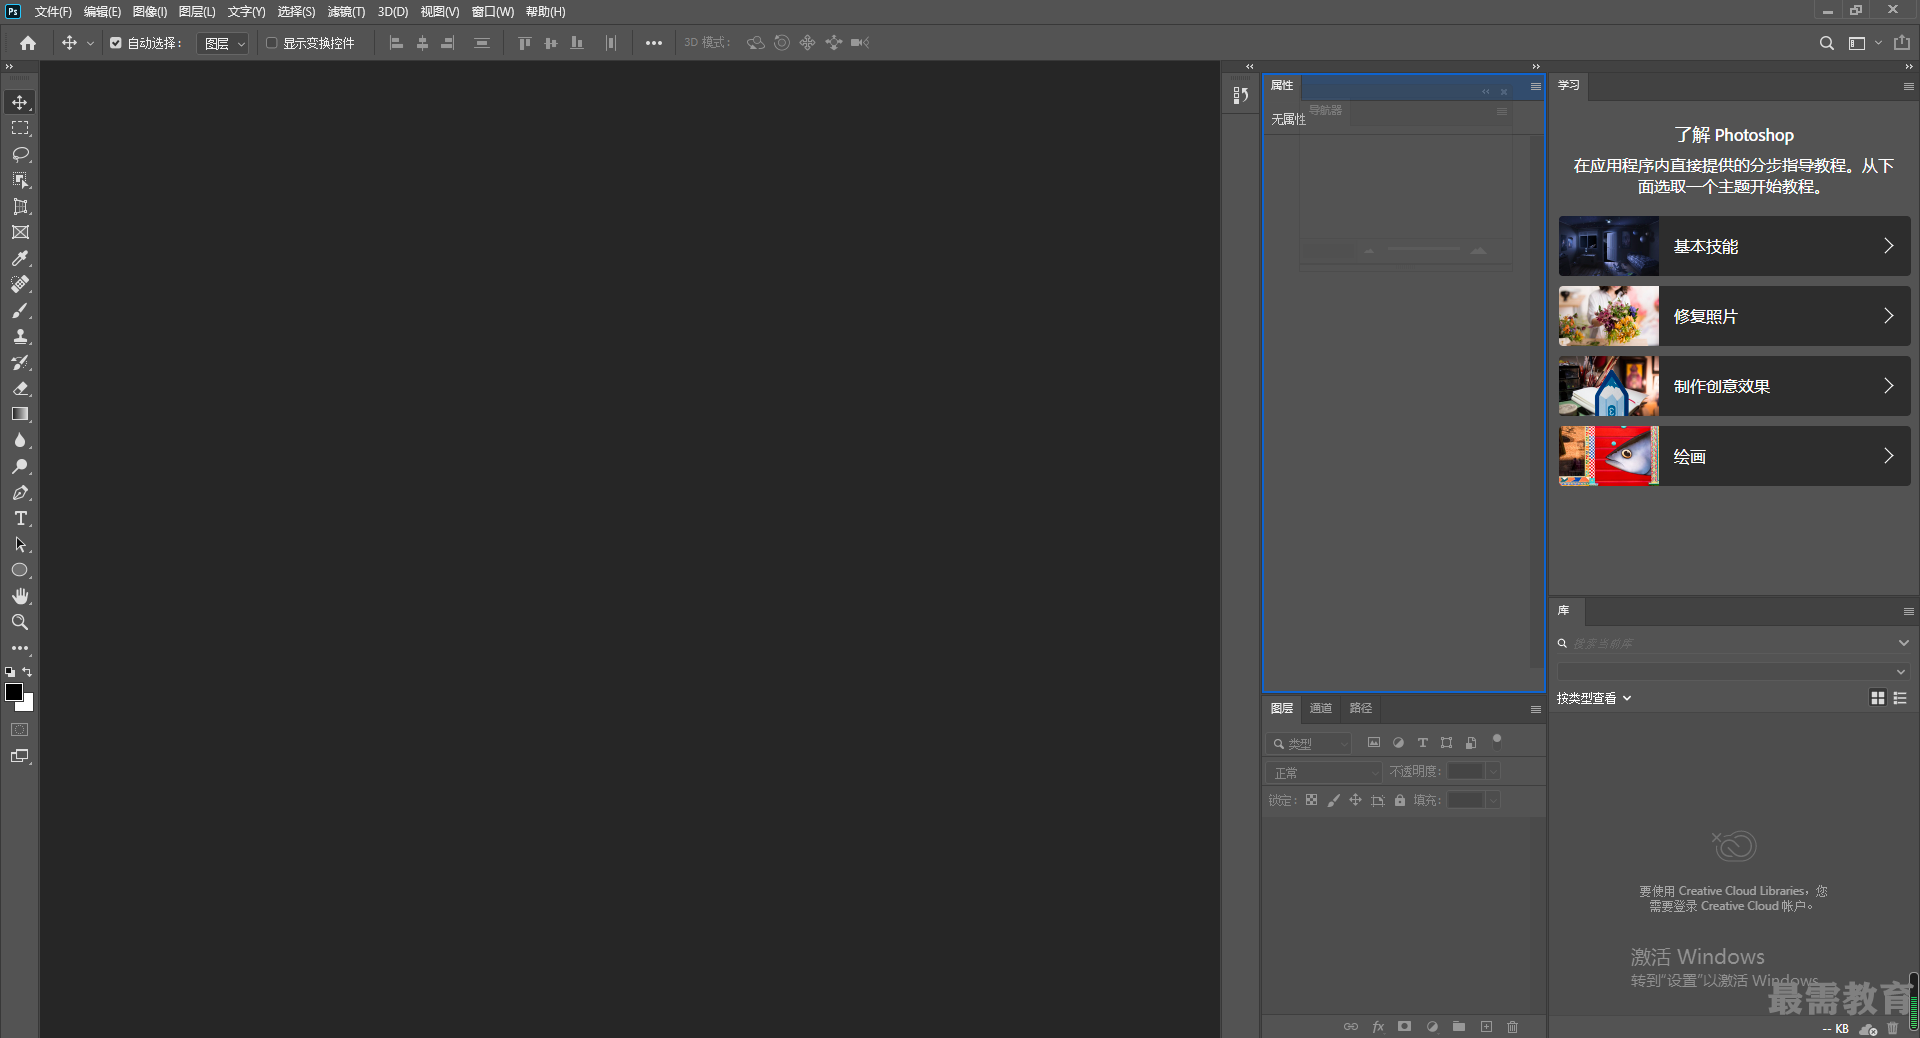1920x1038 pixels.
Task: Open the 基本技能 tutorial category
Action: click(1734, 246)
